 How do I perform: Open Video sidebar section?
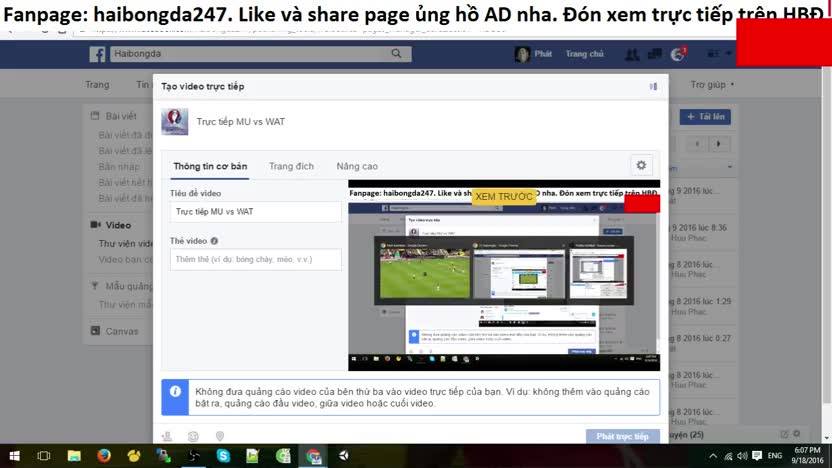point(118,225)
